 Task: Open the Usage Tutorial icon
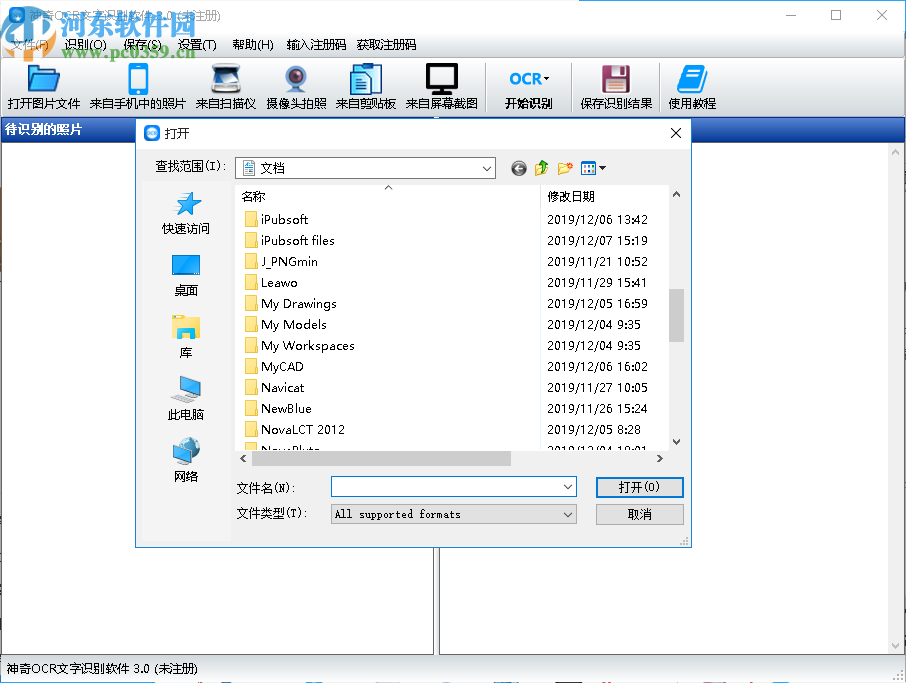[692, 87]
